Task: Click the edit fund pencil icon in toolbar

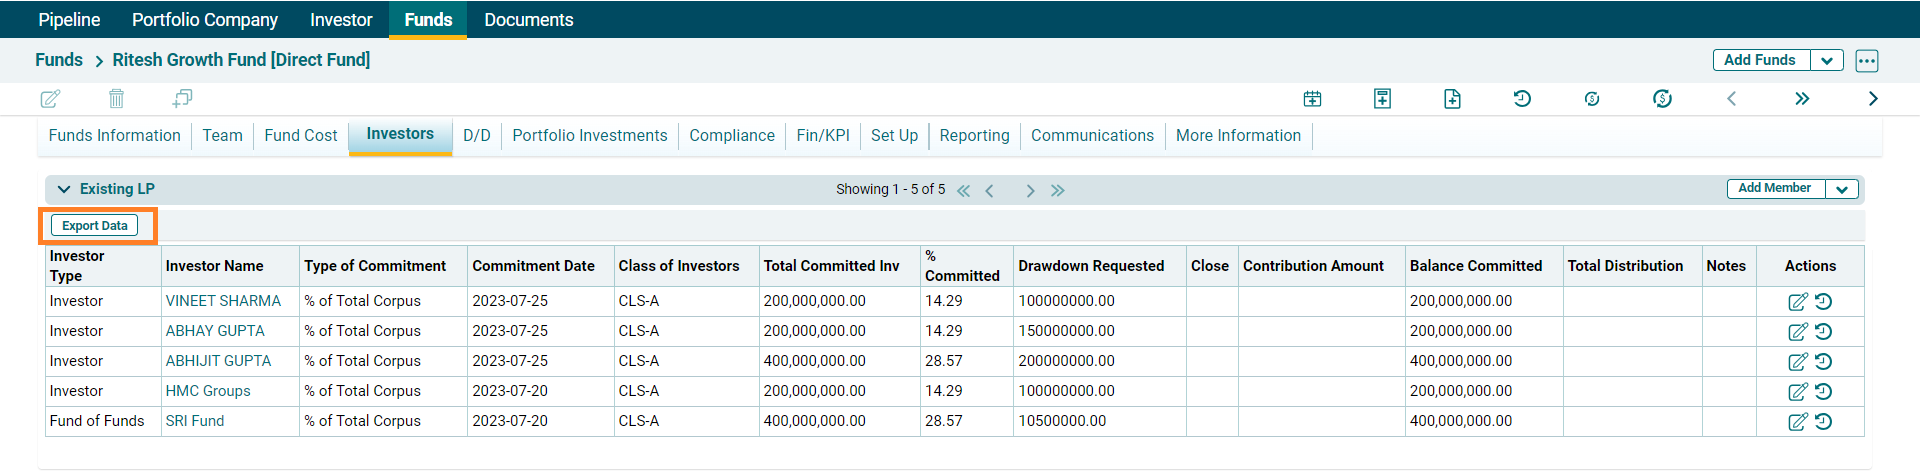Action: [50, 98]
